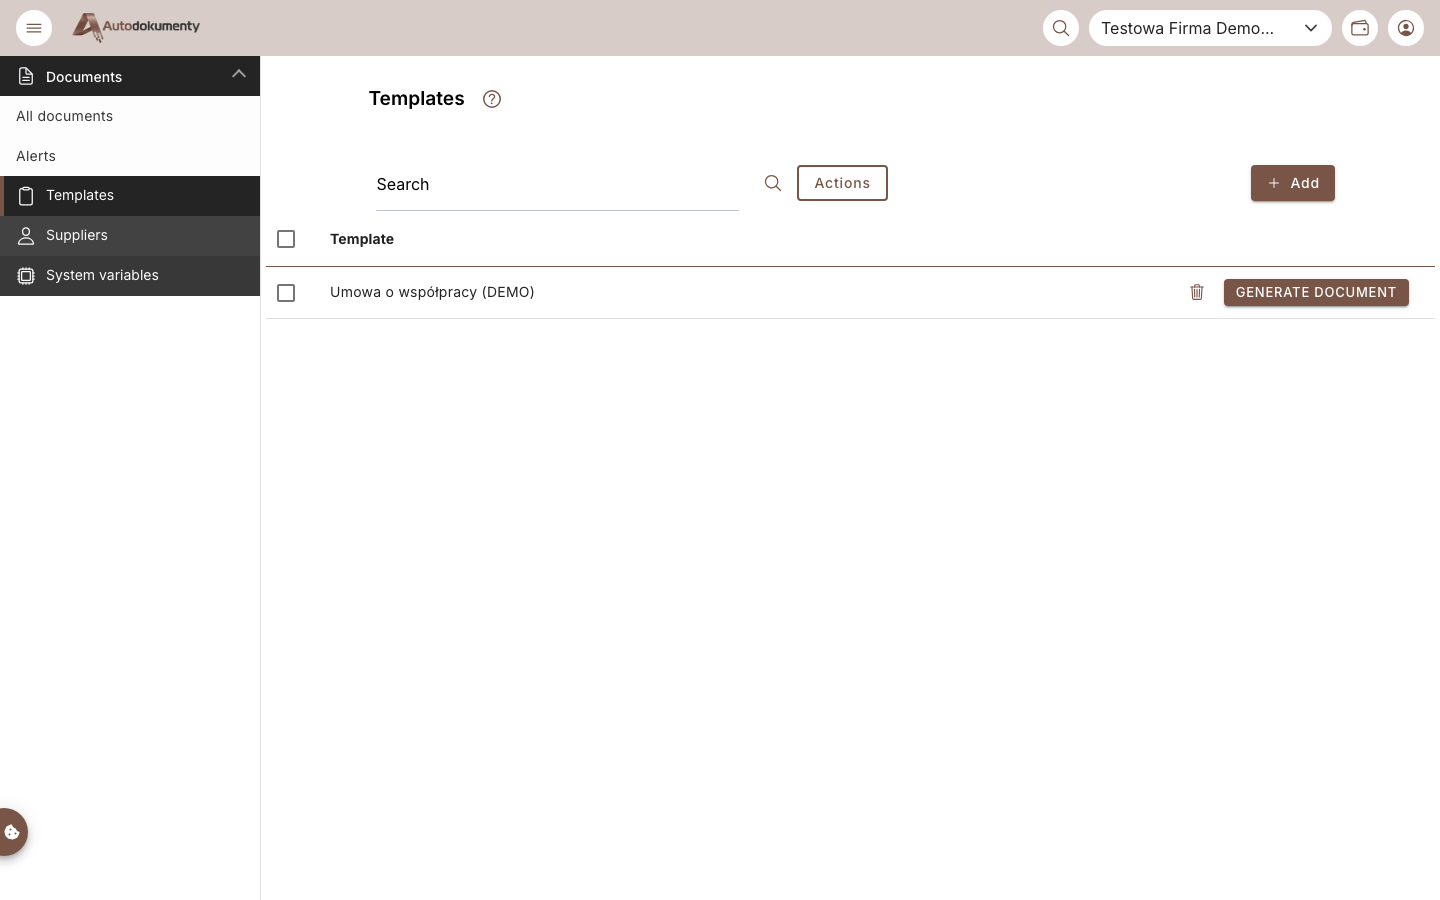Select all templates checkbox in header
The image size is (1440, 900).
click(x=286, y=239)
